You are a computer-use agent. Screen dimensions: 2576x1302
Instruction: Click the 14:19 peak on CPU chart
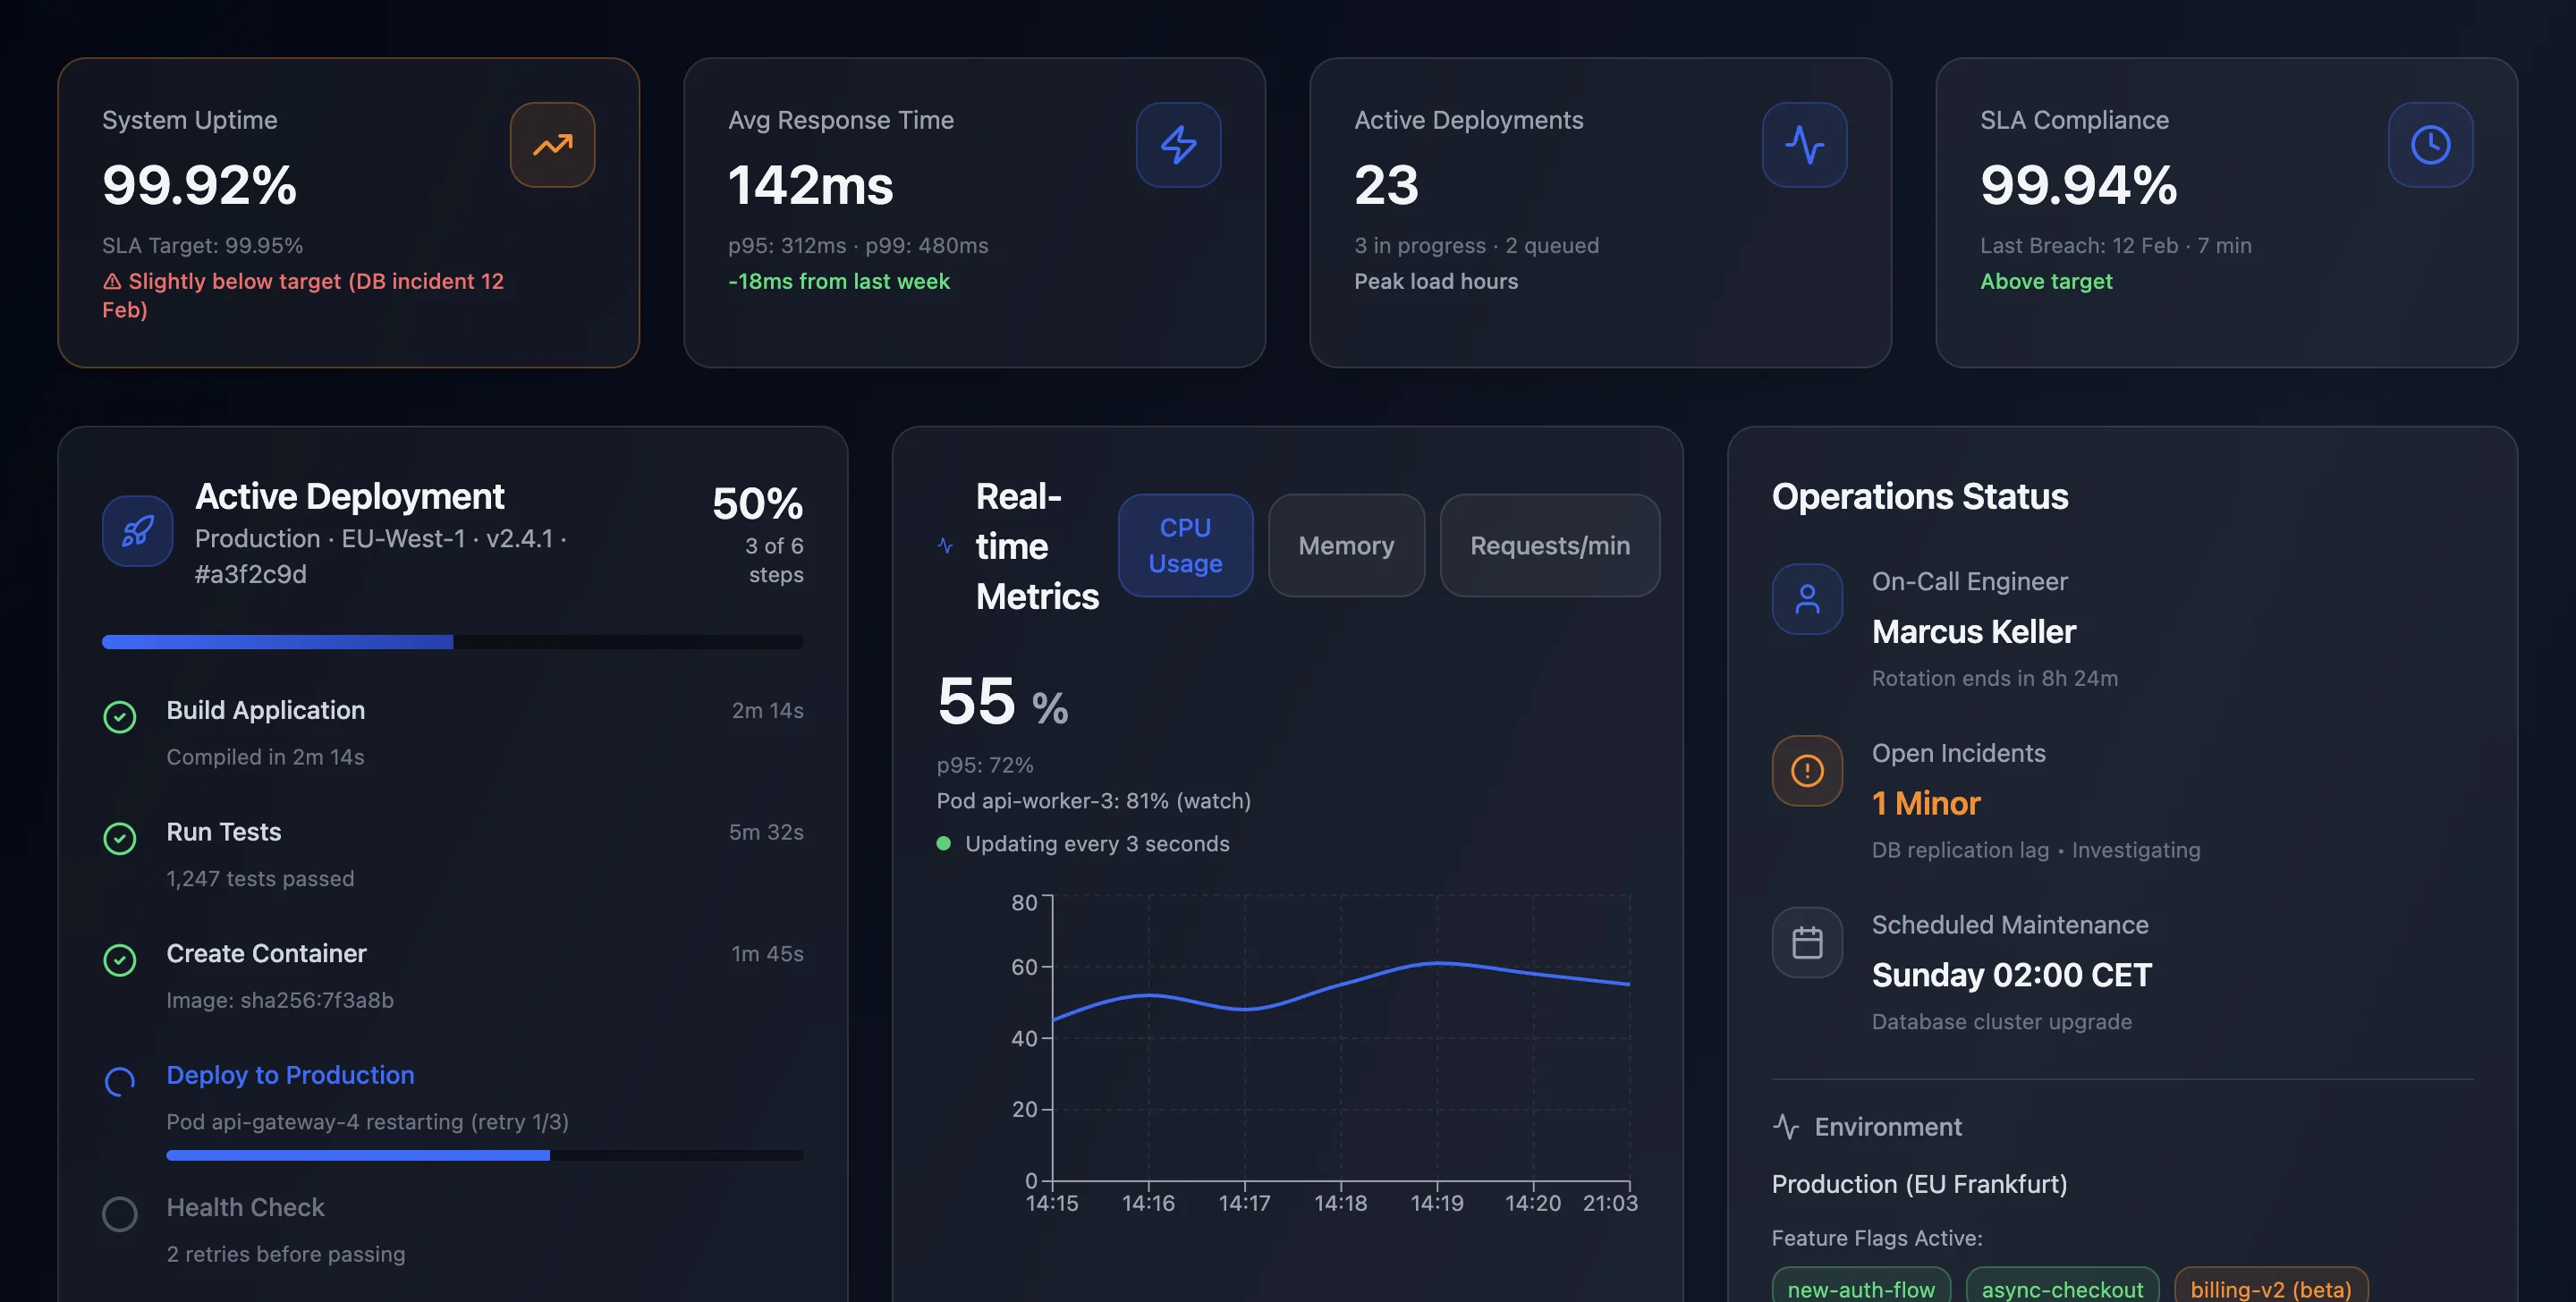[x=1437, y=963]
